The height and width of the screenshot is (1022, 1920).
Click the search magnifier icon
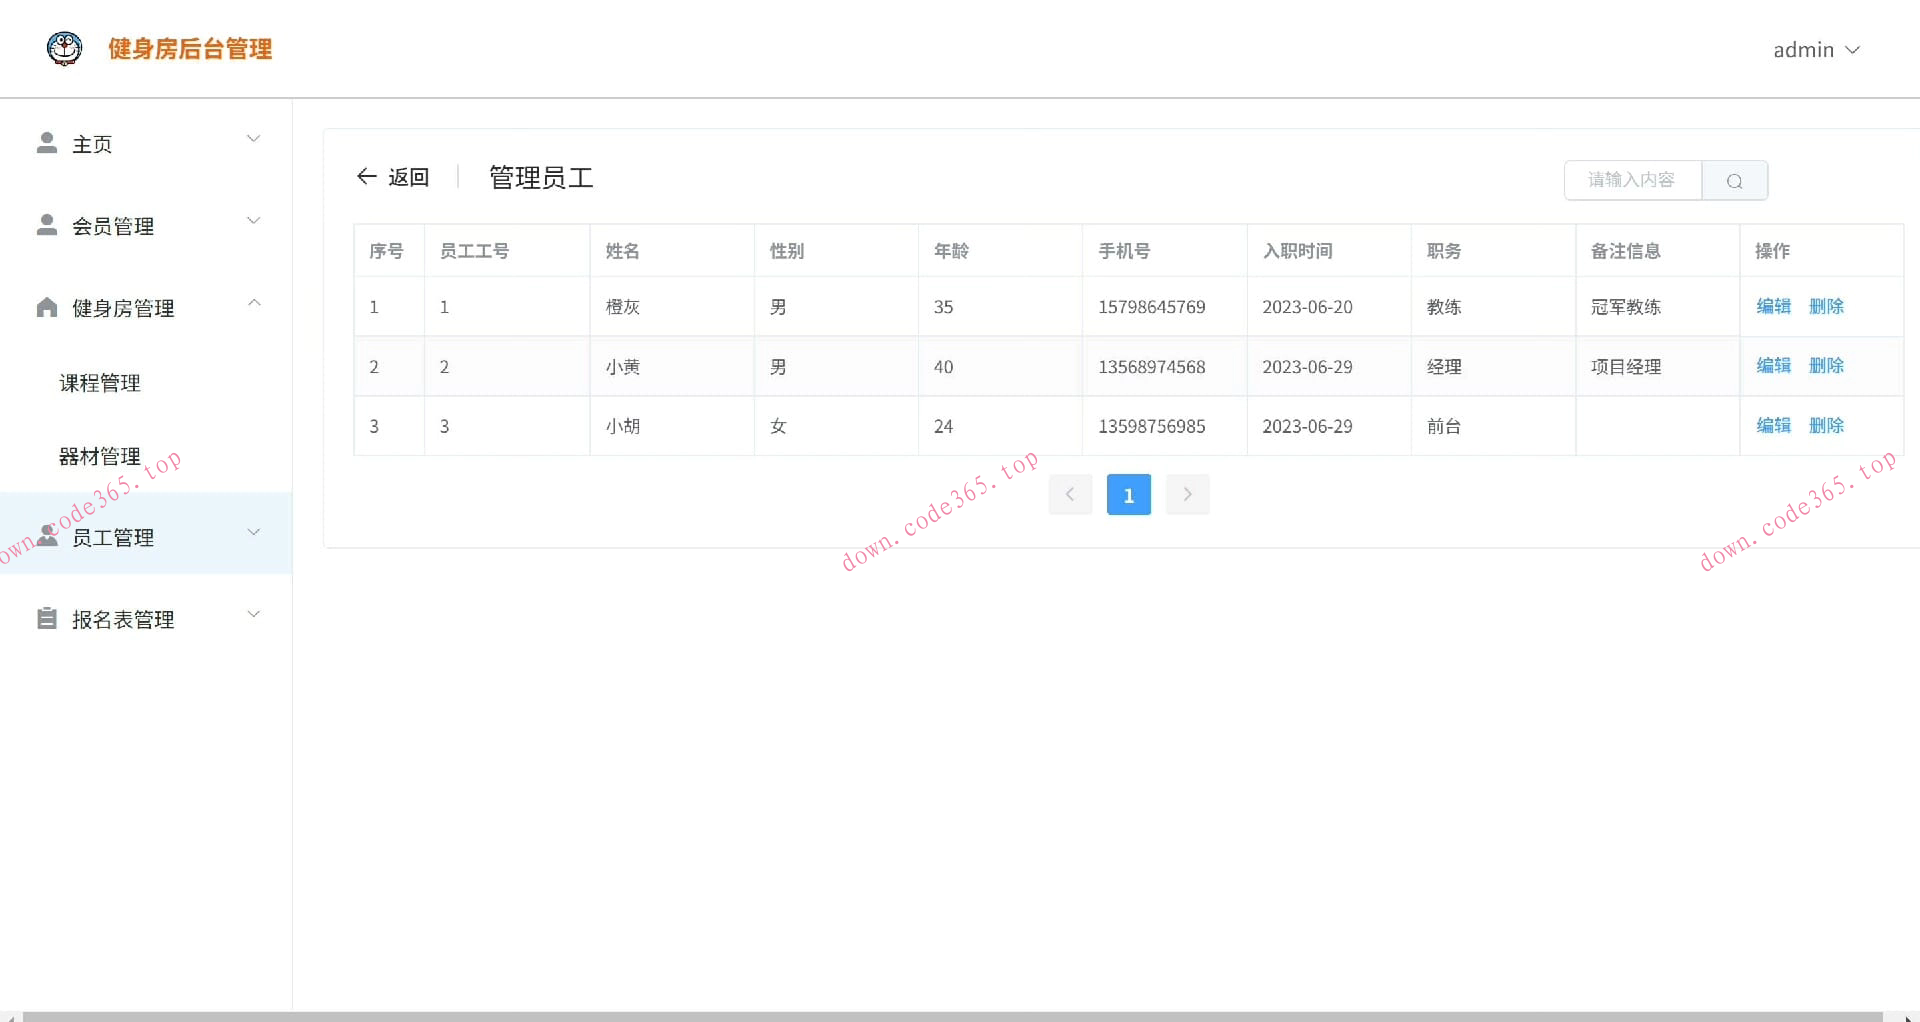(1734, 181)
